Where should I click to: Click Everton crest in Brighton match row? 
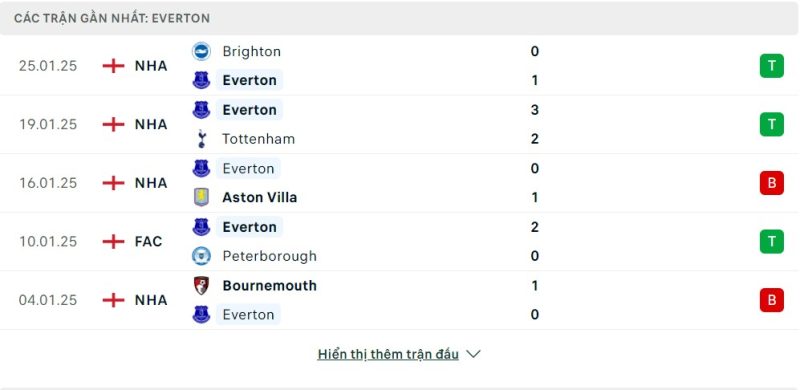(201, 80)
